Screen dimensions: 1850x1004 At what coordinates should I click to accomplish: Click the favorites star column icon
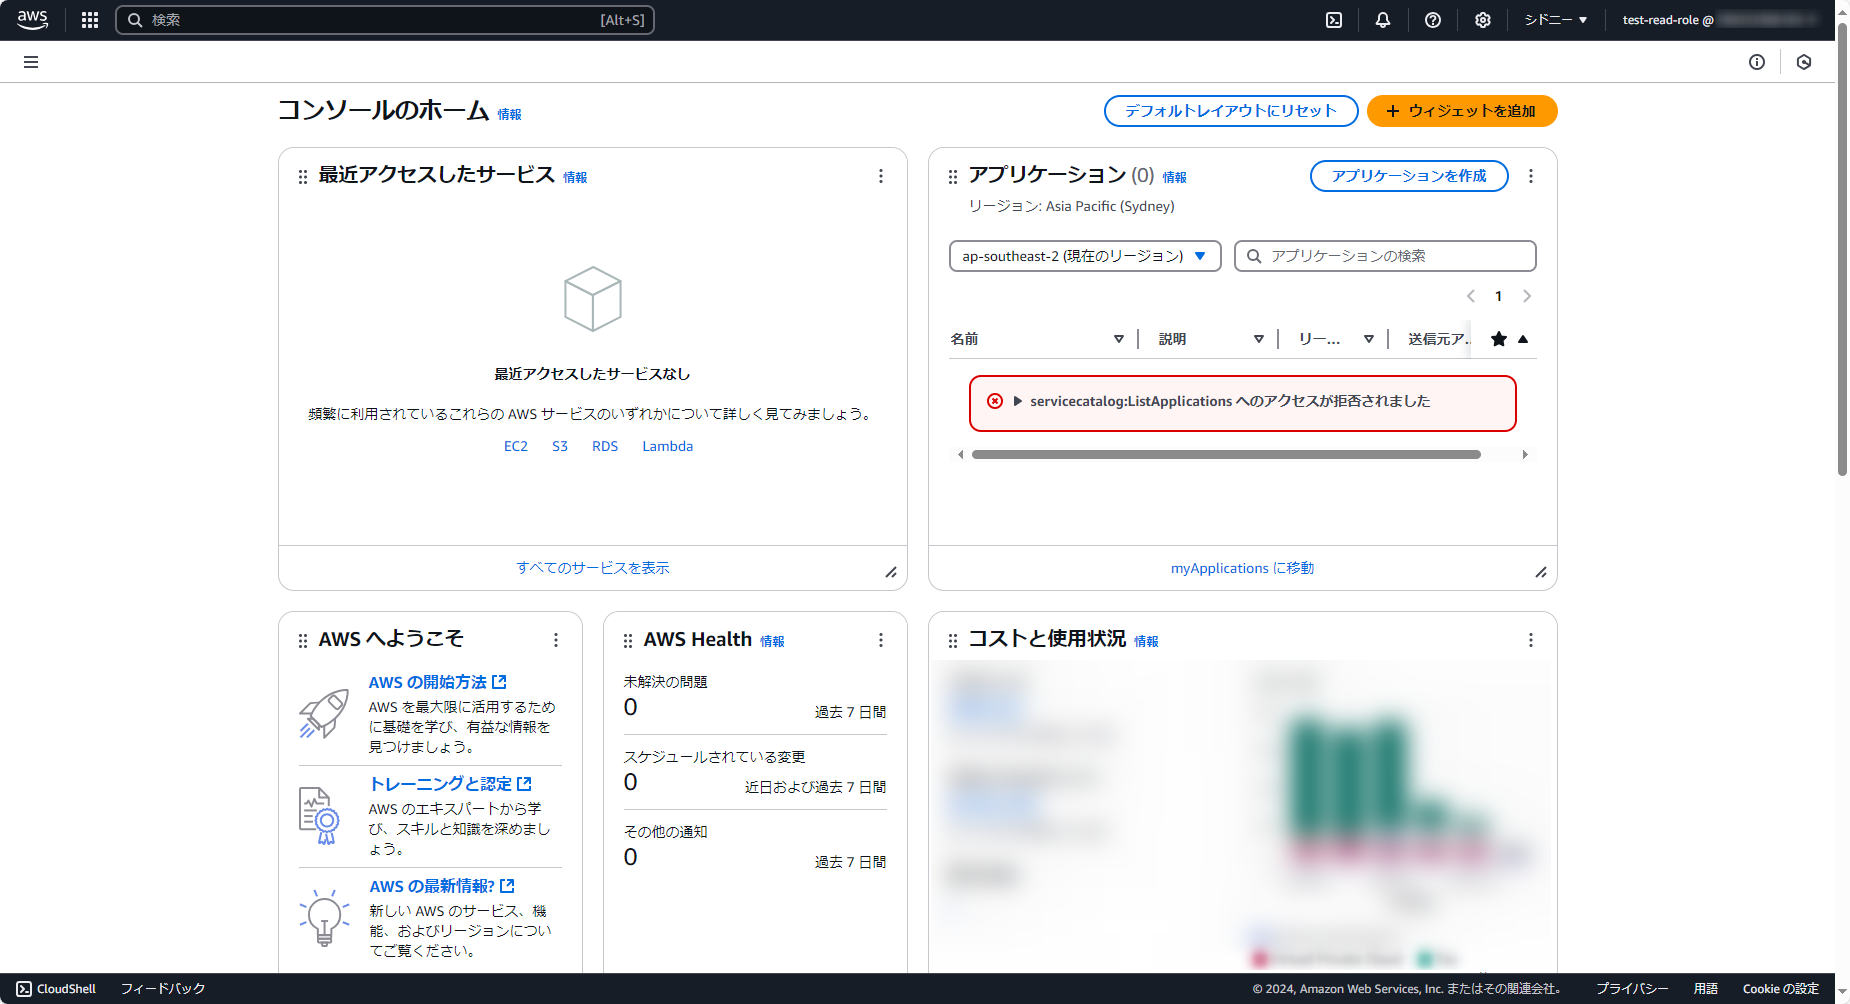tap(1499, 339)
